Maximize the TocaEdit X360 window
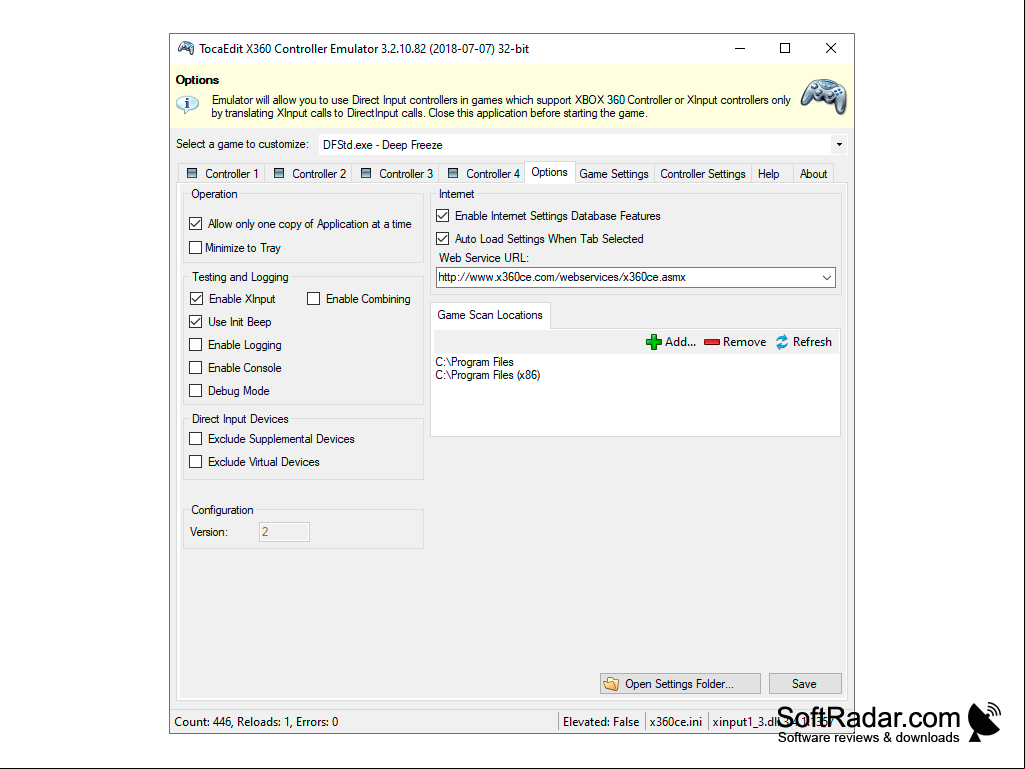The width and height of the screenshot is (1025, 769). 785,48
